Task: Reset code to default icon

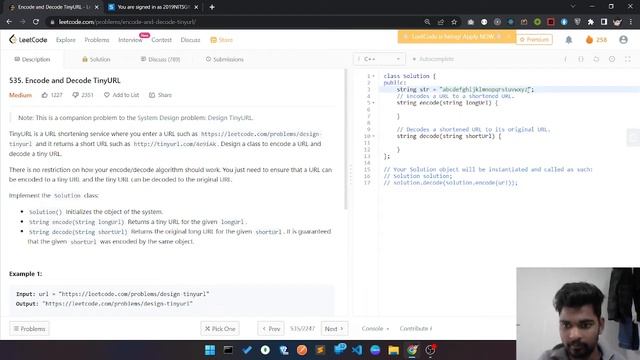Action: [x=596, y=59]
